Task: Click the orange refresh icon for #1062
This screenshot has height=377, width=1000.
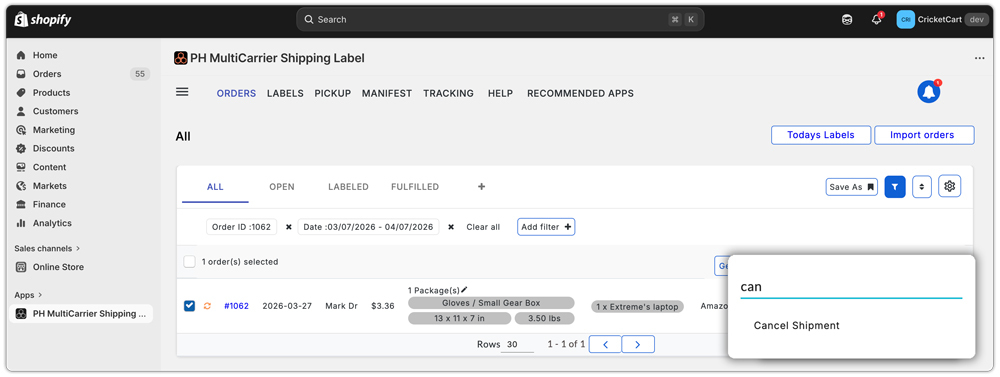Action: (207, 306)
